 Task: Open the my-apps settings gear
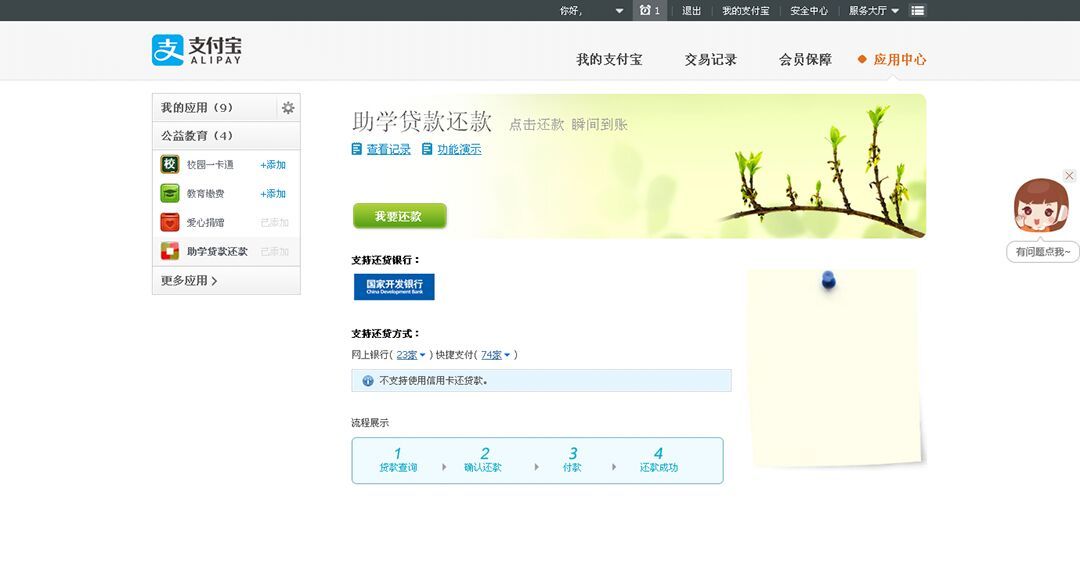(288, 108)
